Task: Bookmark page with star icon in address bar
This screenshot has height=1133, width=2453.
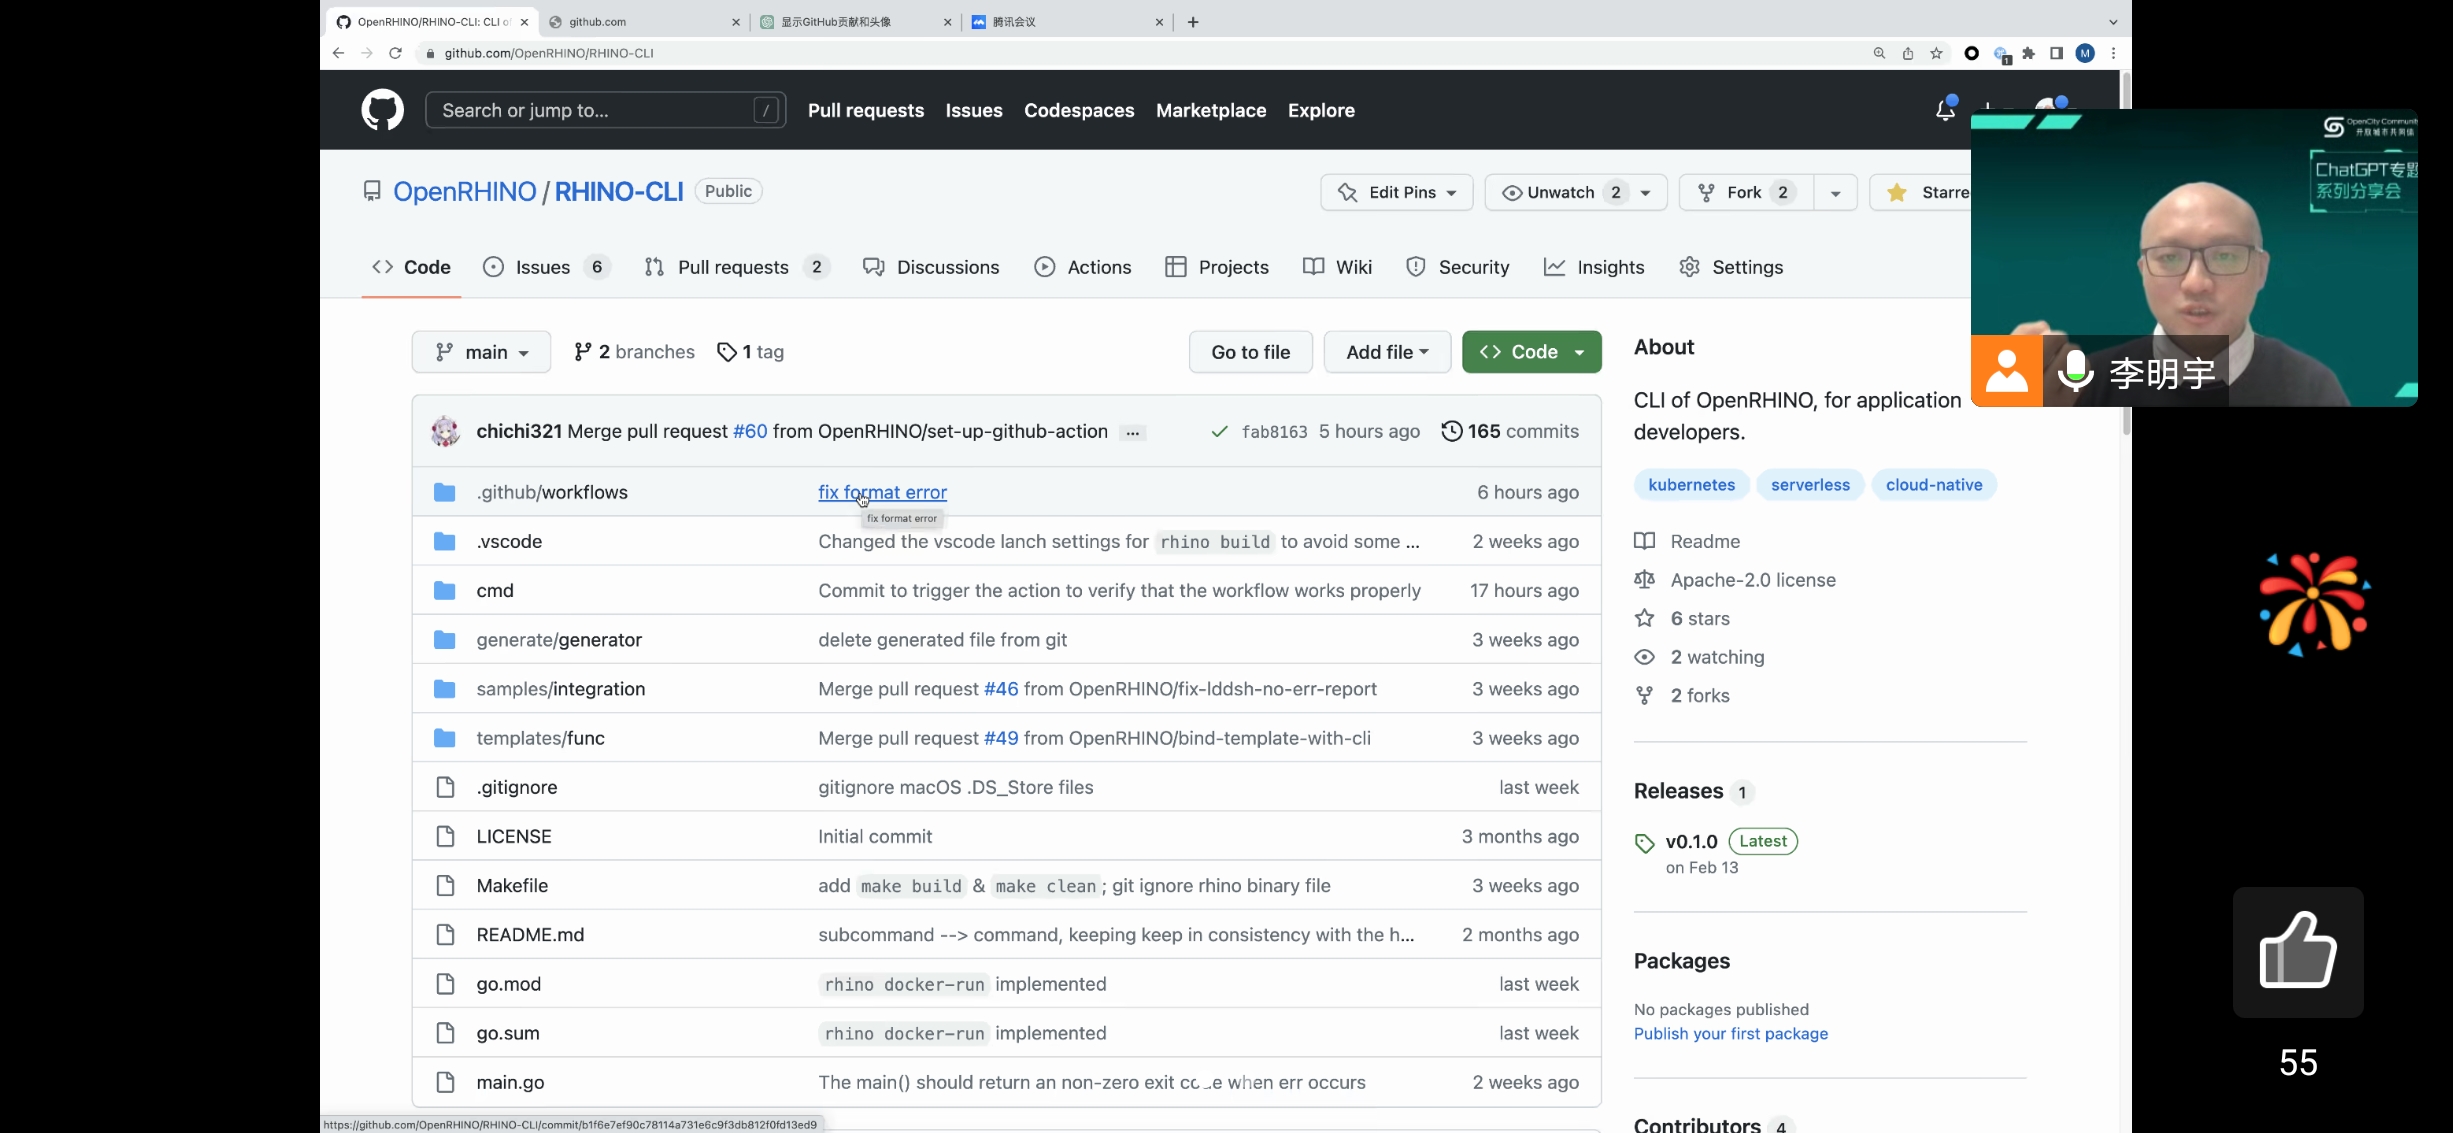Action: click(1937, 53)
